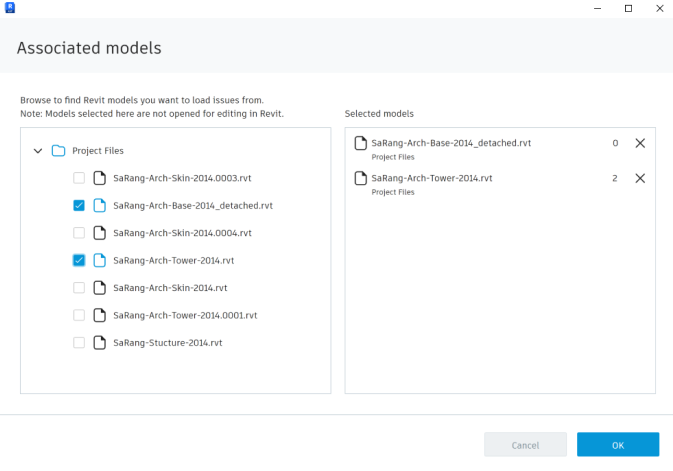The width and height of the screenshot is (673, 471).
Task: Click the SaRang-Stucture-2014.rvt file icon
Action: 99,342
